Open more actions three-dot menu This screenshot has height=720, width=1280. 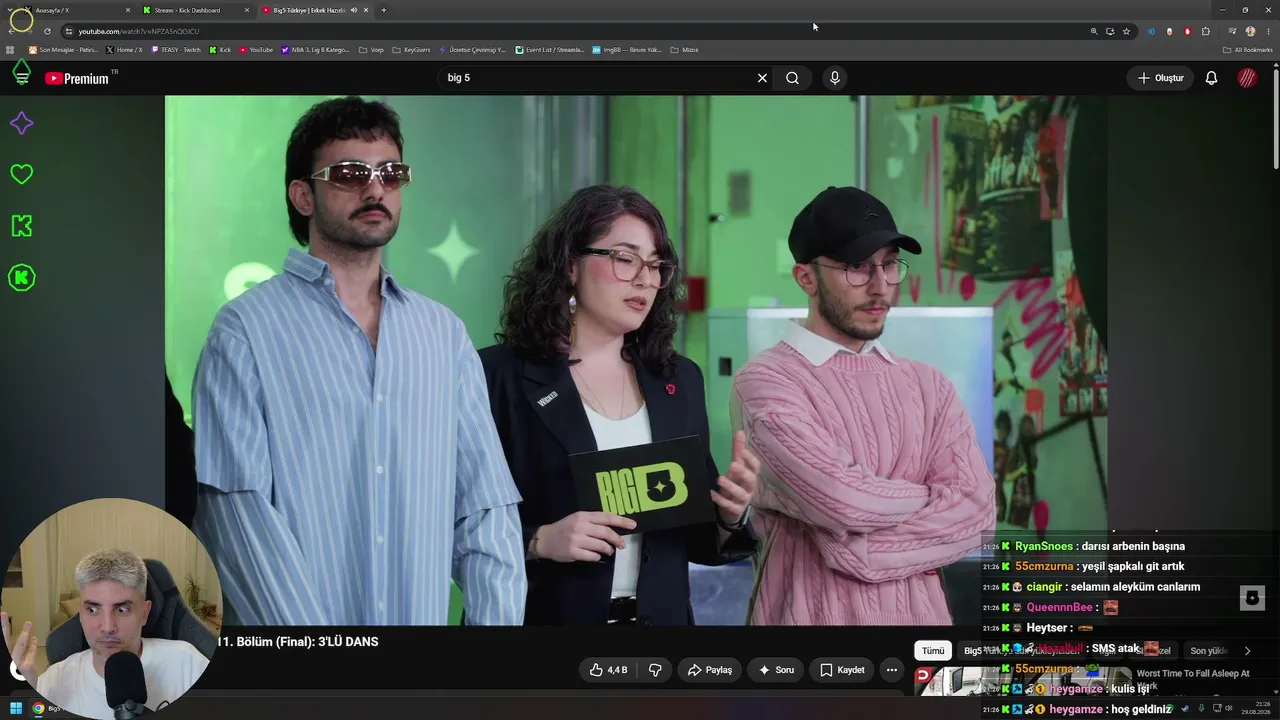click(x=892, y=670)
